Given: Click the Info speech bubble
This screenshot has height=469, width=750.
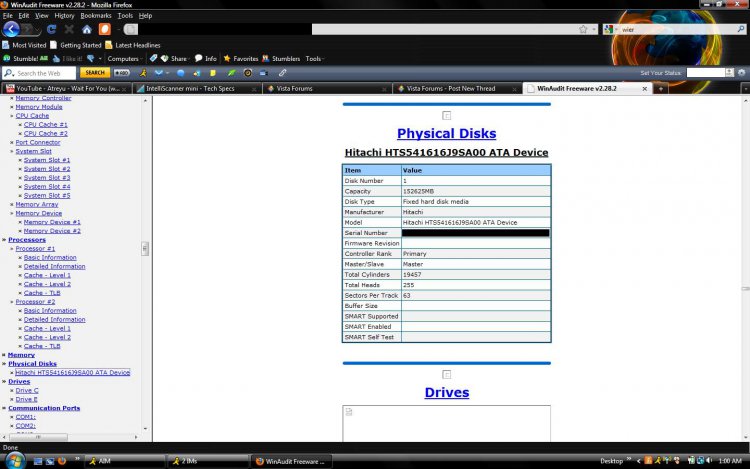Looking at the screenshot, I should 206,58.
